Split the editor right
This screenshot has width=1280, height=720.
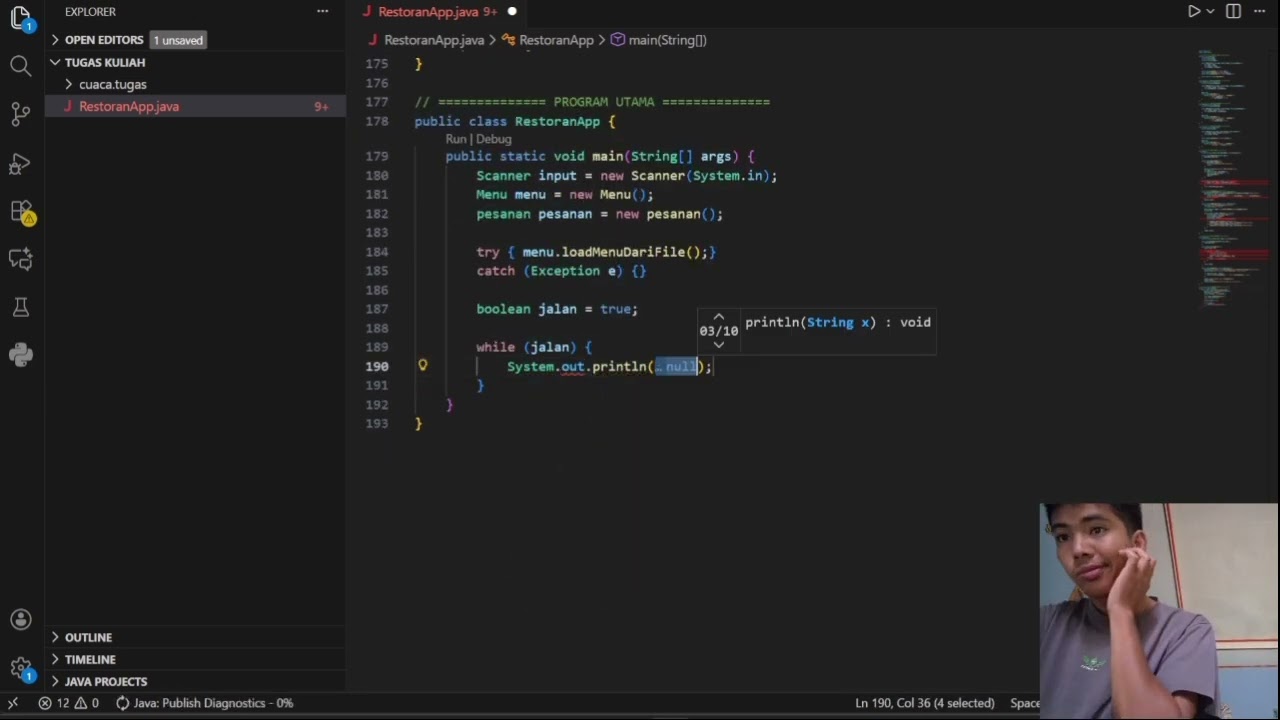pyautogui.click(x=1233, y=11)
